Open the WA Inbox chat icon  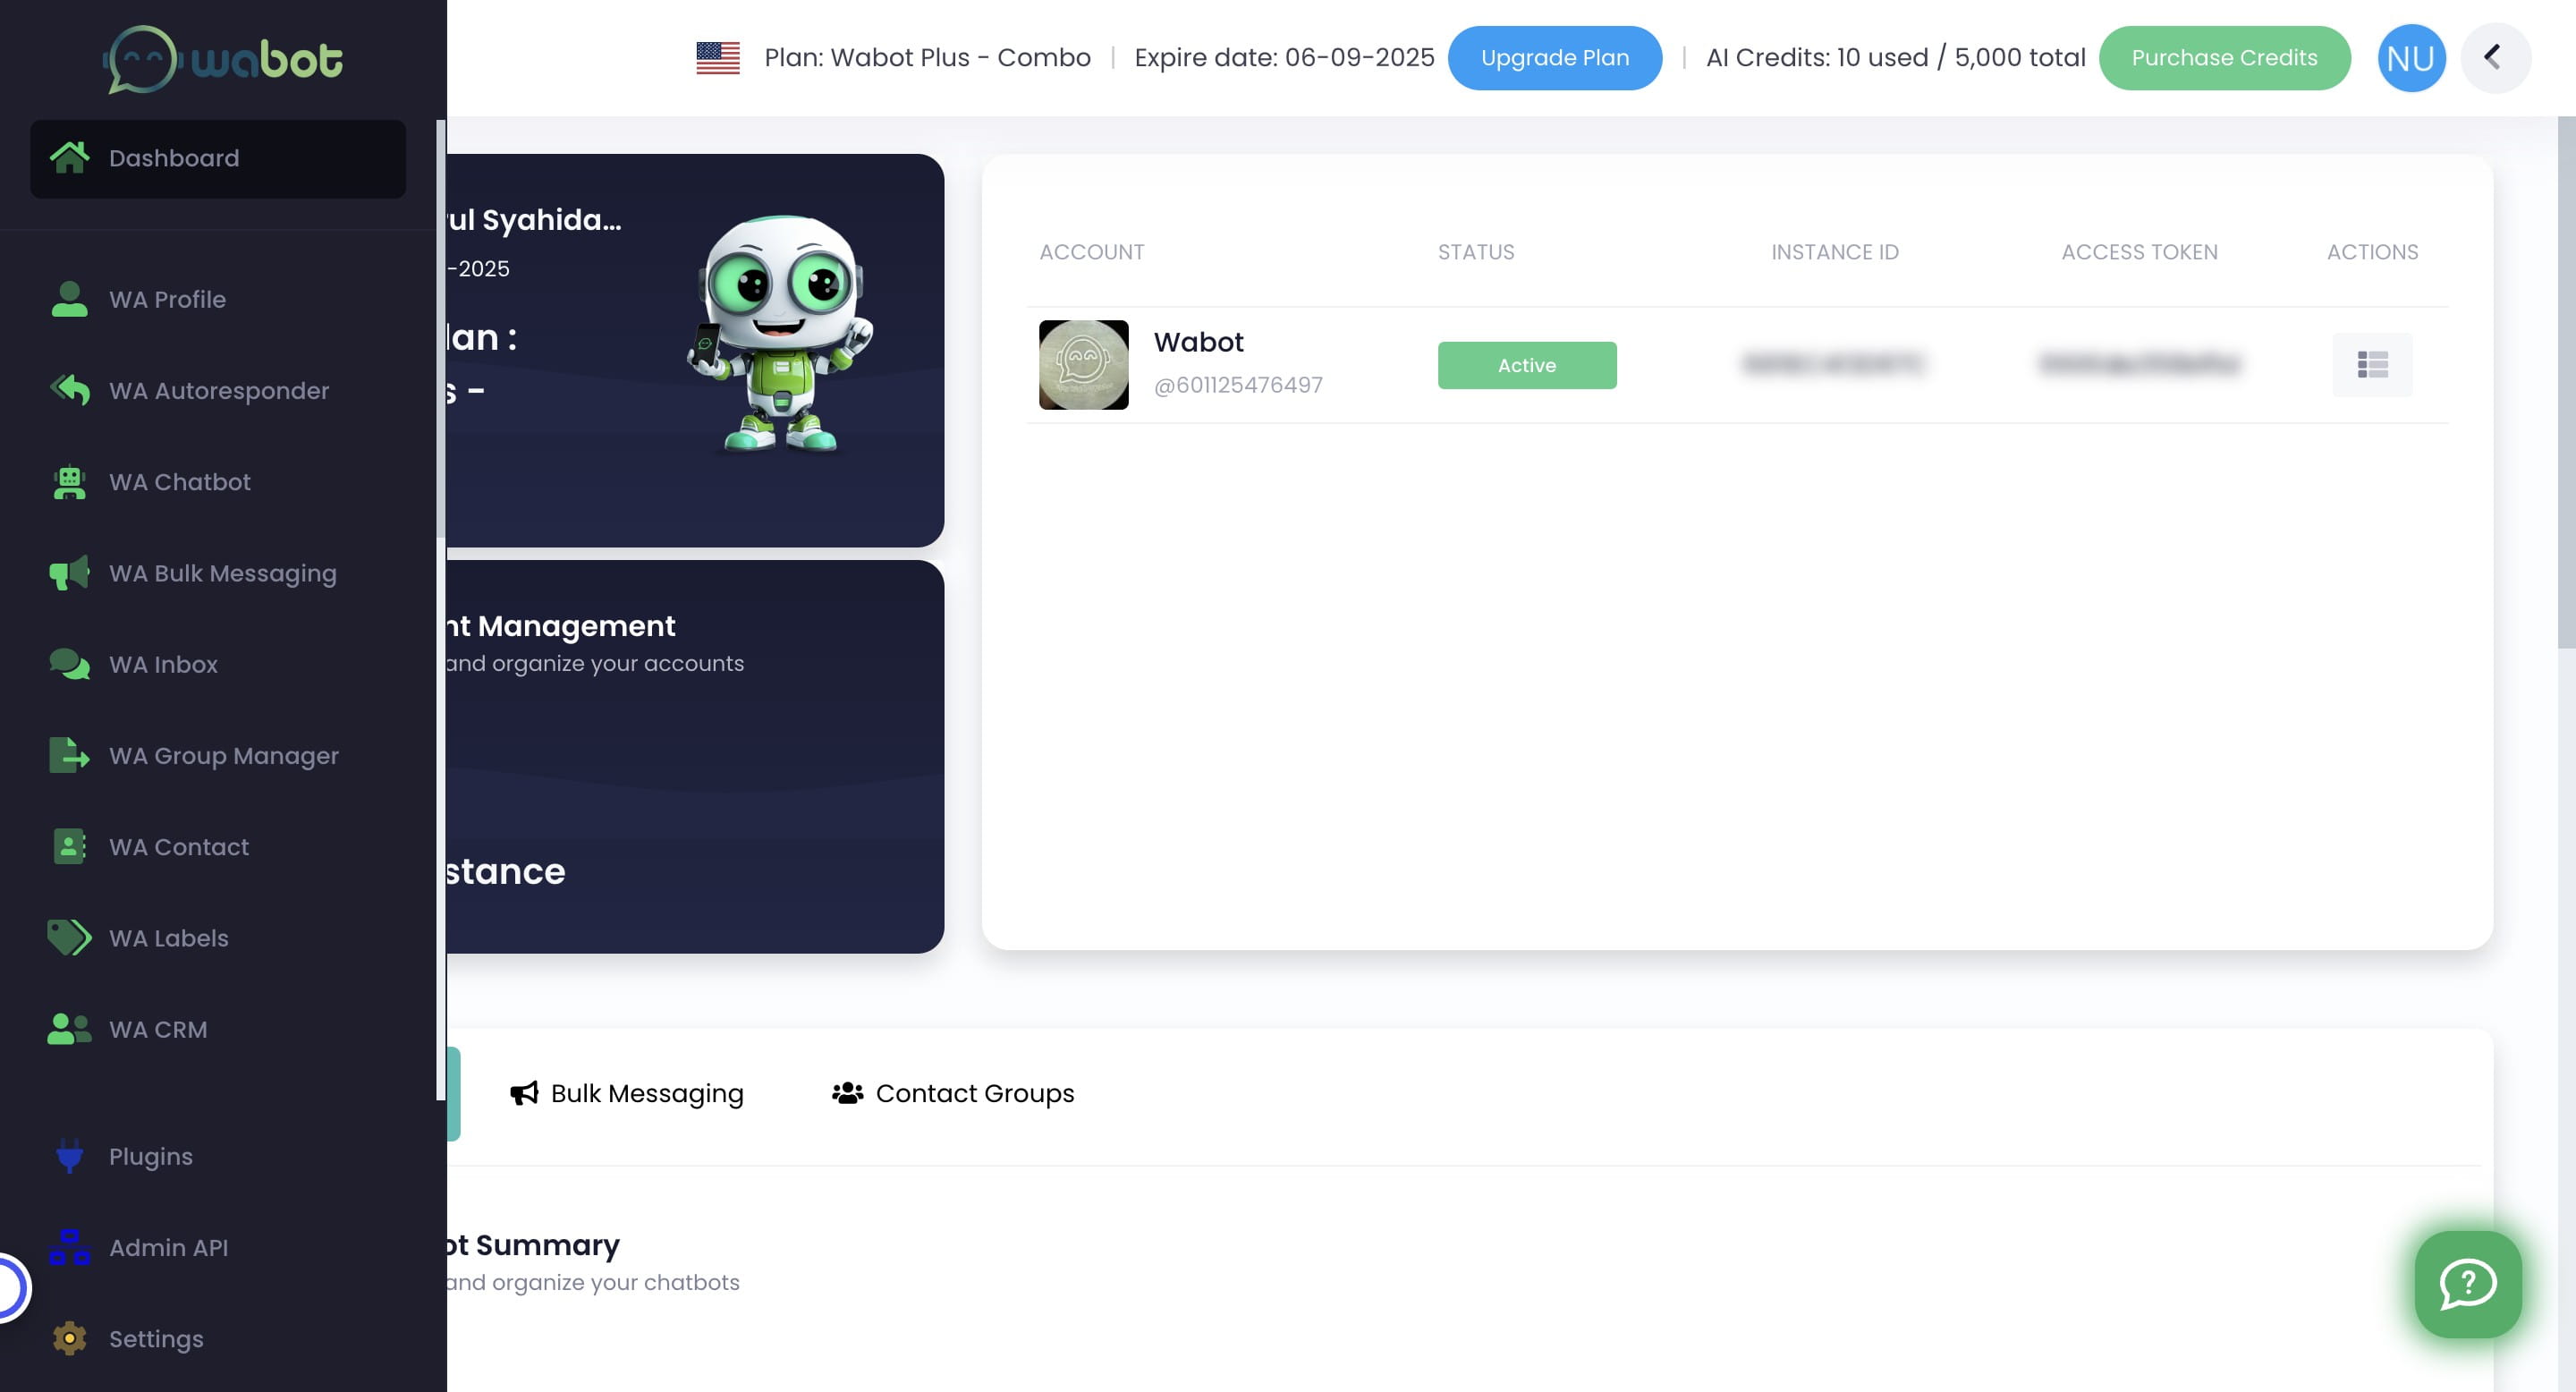pyautogui.click(x=68, y=664)
